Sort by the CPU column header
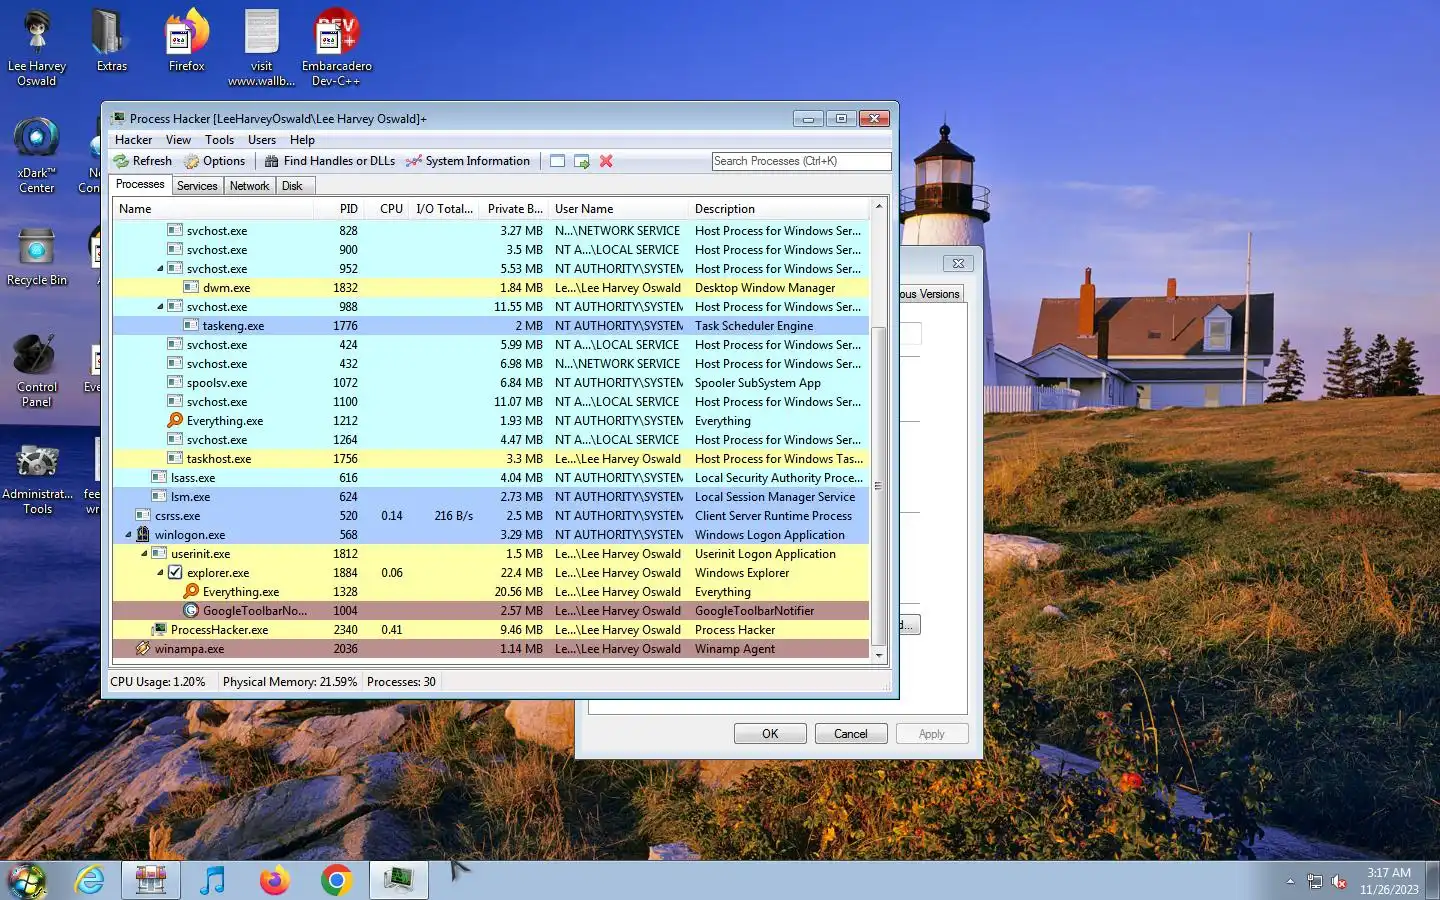Screen dimensions: 1440x900 (x=386, y=209)
